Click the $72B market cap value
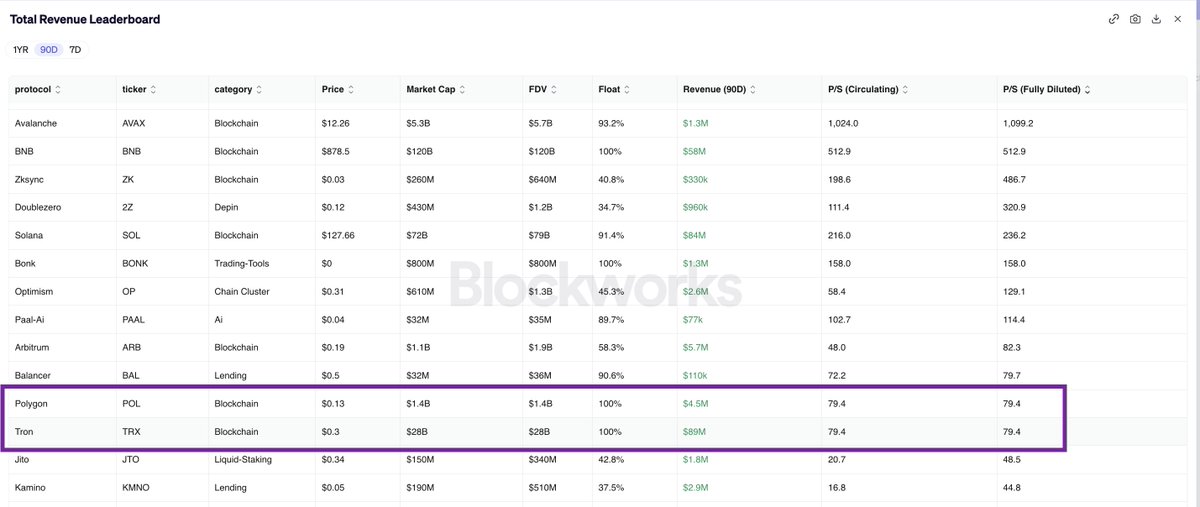Screen dimensions: 1200x507 [x=418, y=235]
